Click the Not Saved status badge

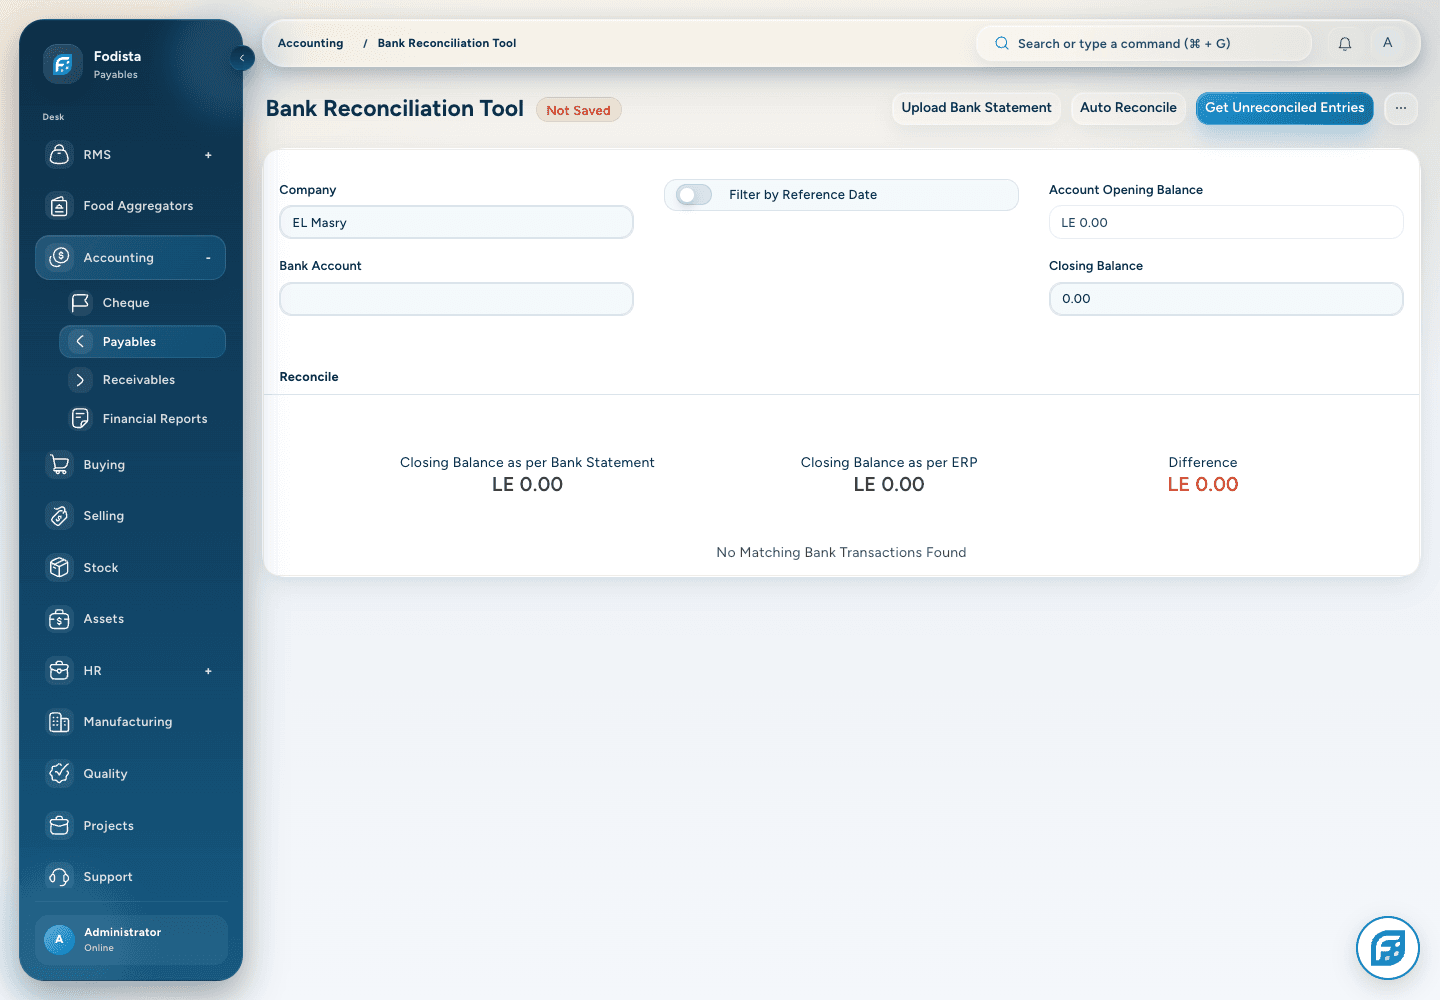pyautogui.click(x=578, y=110)
